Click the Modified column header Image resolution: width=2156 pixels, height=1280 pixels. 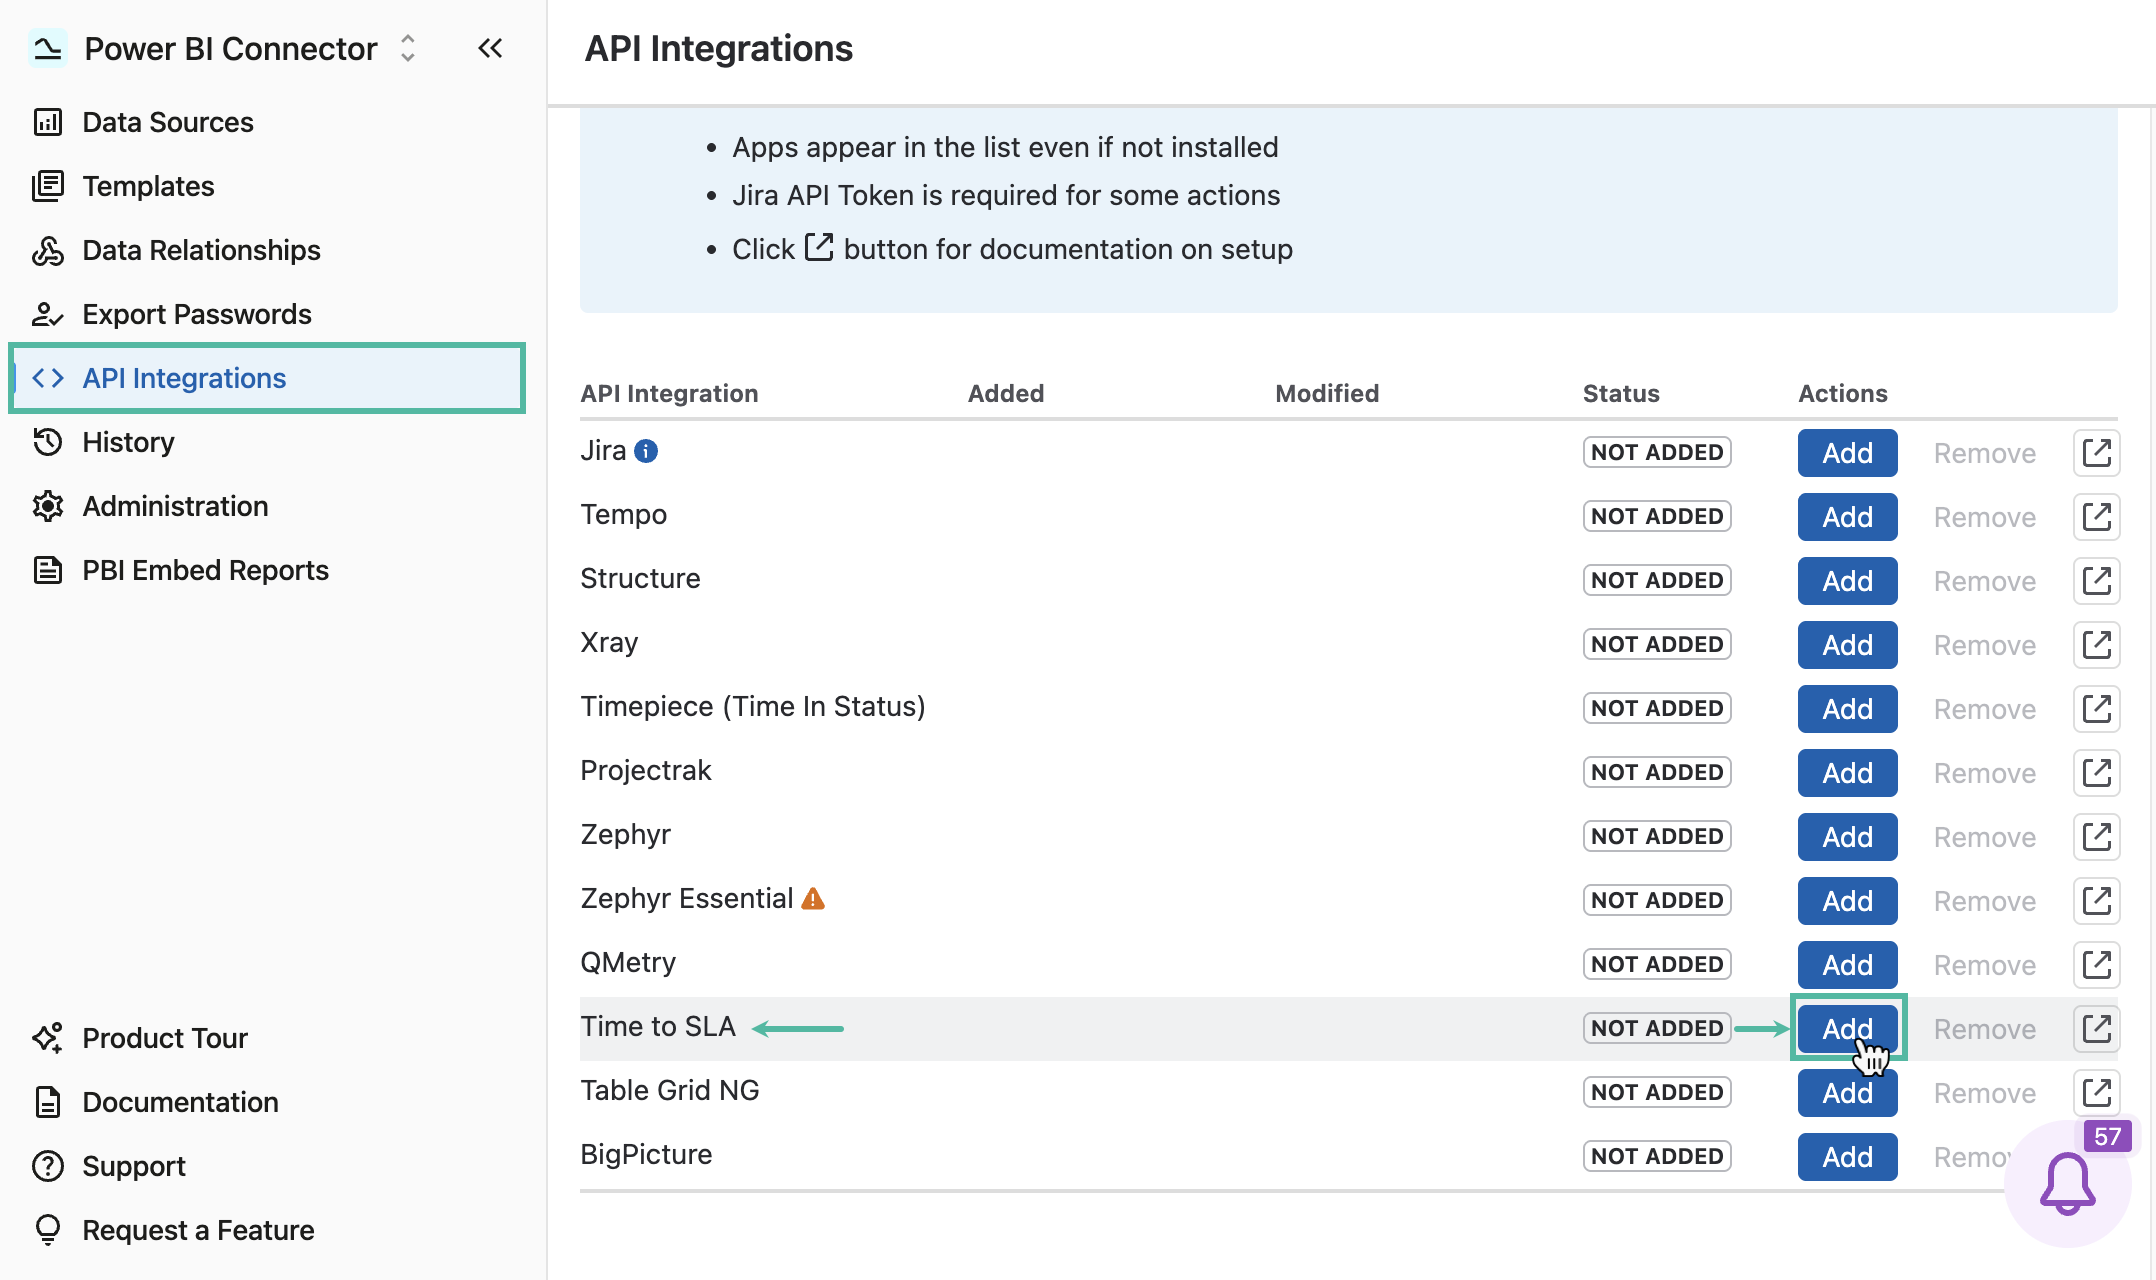1327,393
